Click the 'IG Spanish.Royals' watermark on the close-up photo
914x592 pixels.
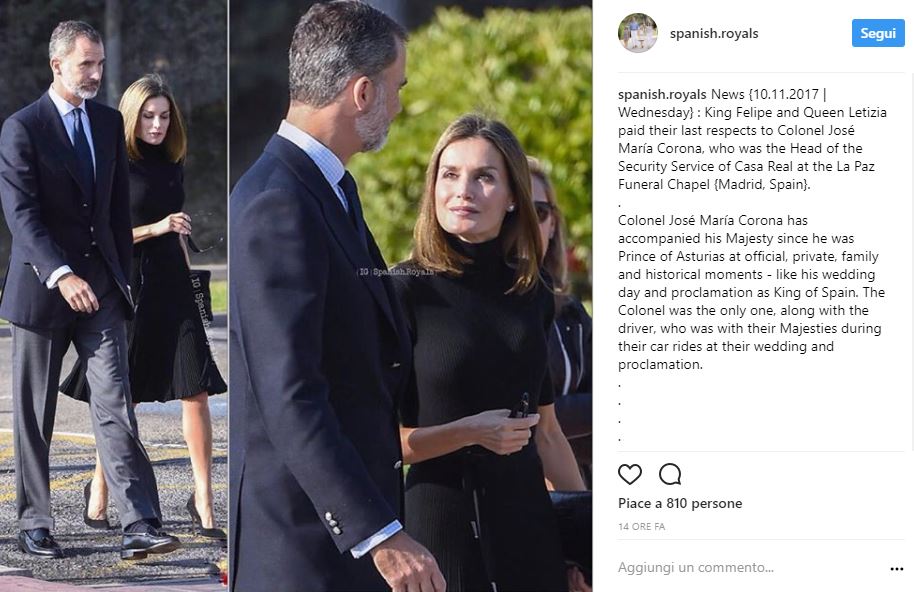[x=395, y=272]
